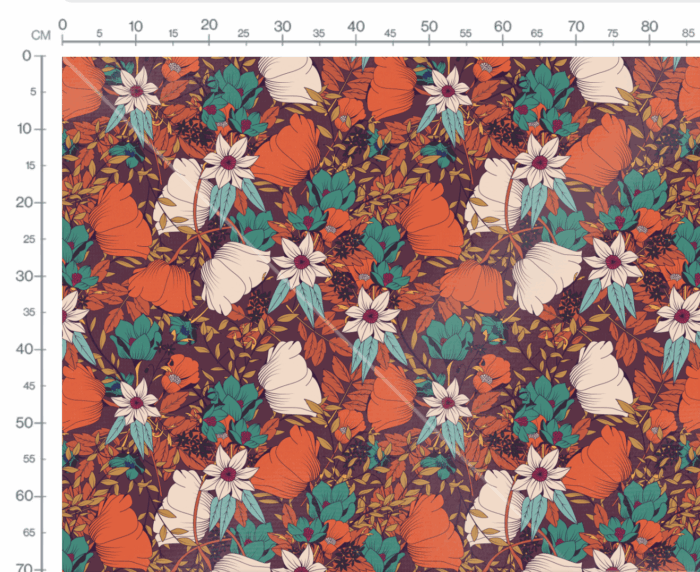Image resolution: width=700 pixels, height=572 pixels.
Task: Click the 10 mark on the vertical ruler
Action: pos(25,129)
